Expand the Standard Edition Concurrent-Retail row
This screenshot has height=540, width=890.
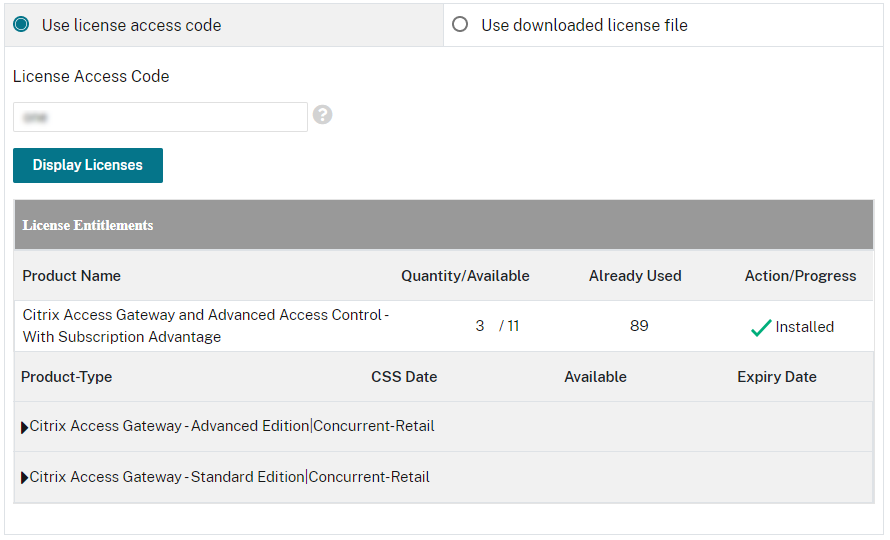(x=25, y=478)
